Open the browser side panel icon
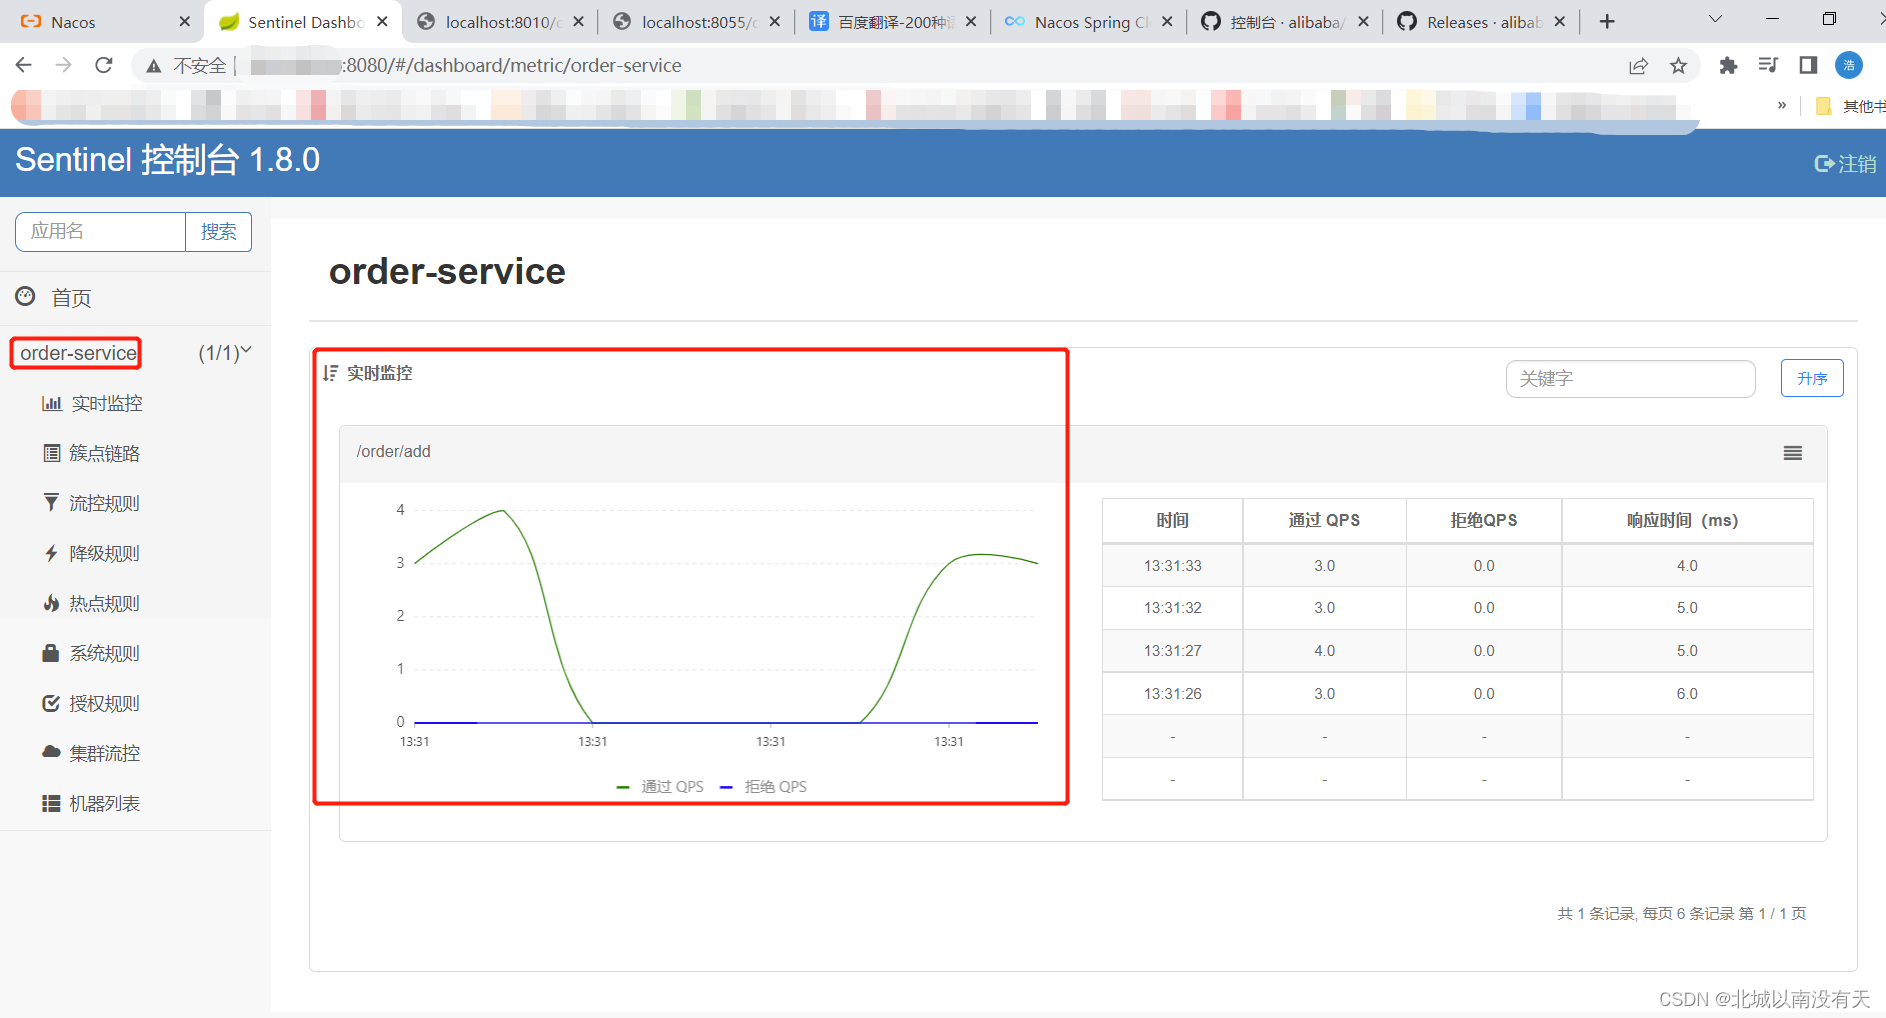The image size is (1886, 1018). pos(1808,65)
